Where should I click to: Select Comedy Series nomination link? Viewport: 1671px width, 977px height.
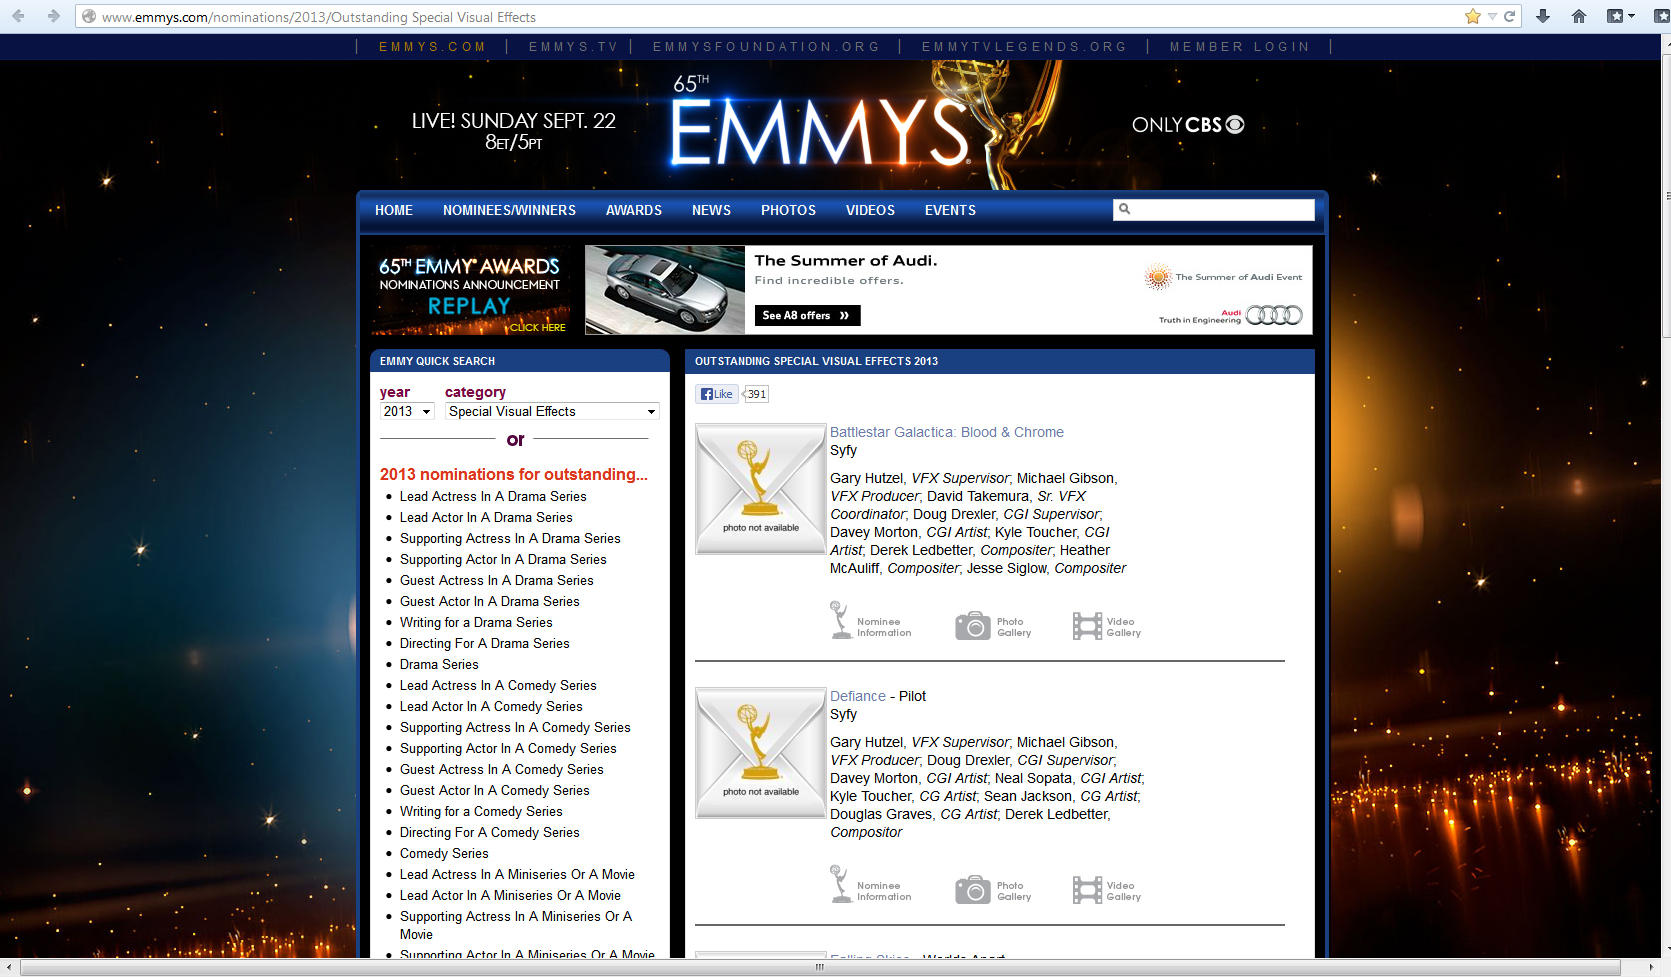[x=444, y=853]
